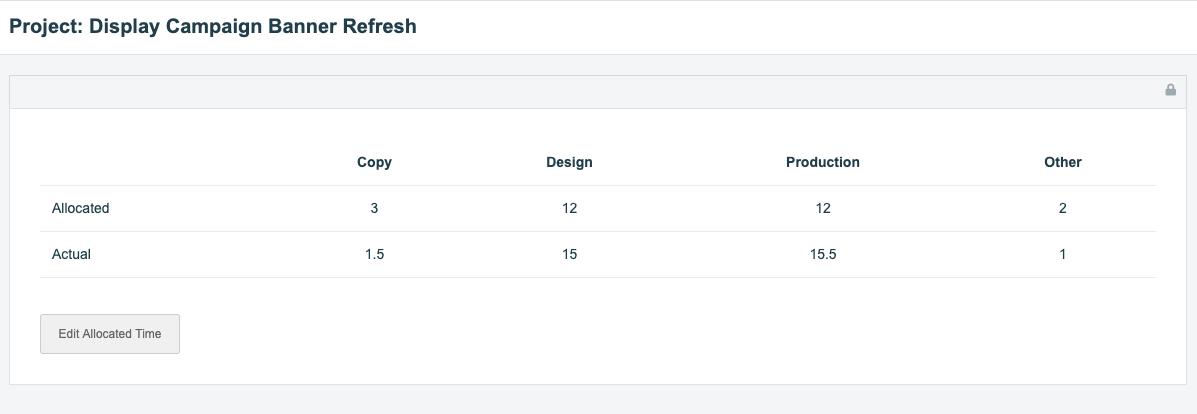Viewport: 1197px width, 414px height.
Task: Select the Actual row label
Action: [x=72, y=255]
